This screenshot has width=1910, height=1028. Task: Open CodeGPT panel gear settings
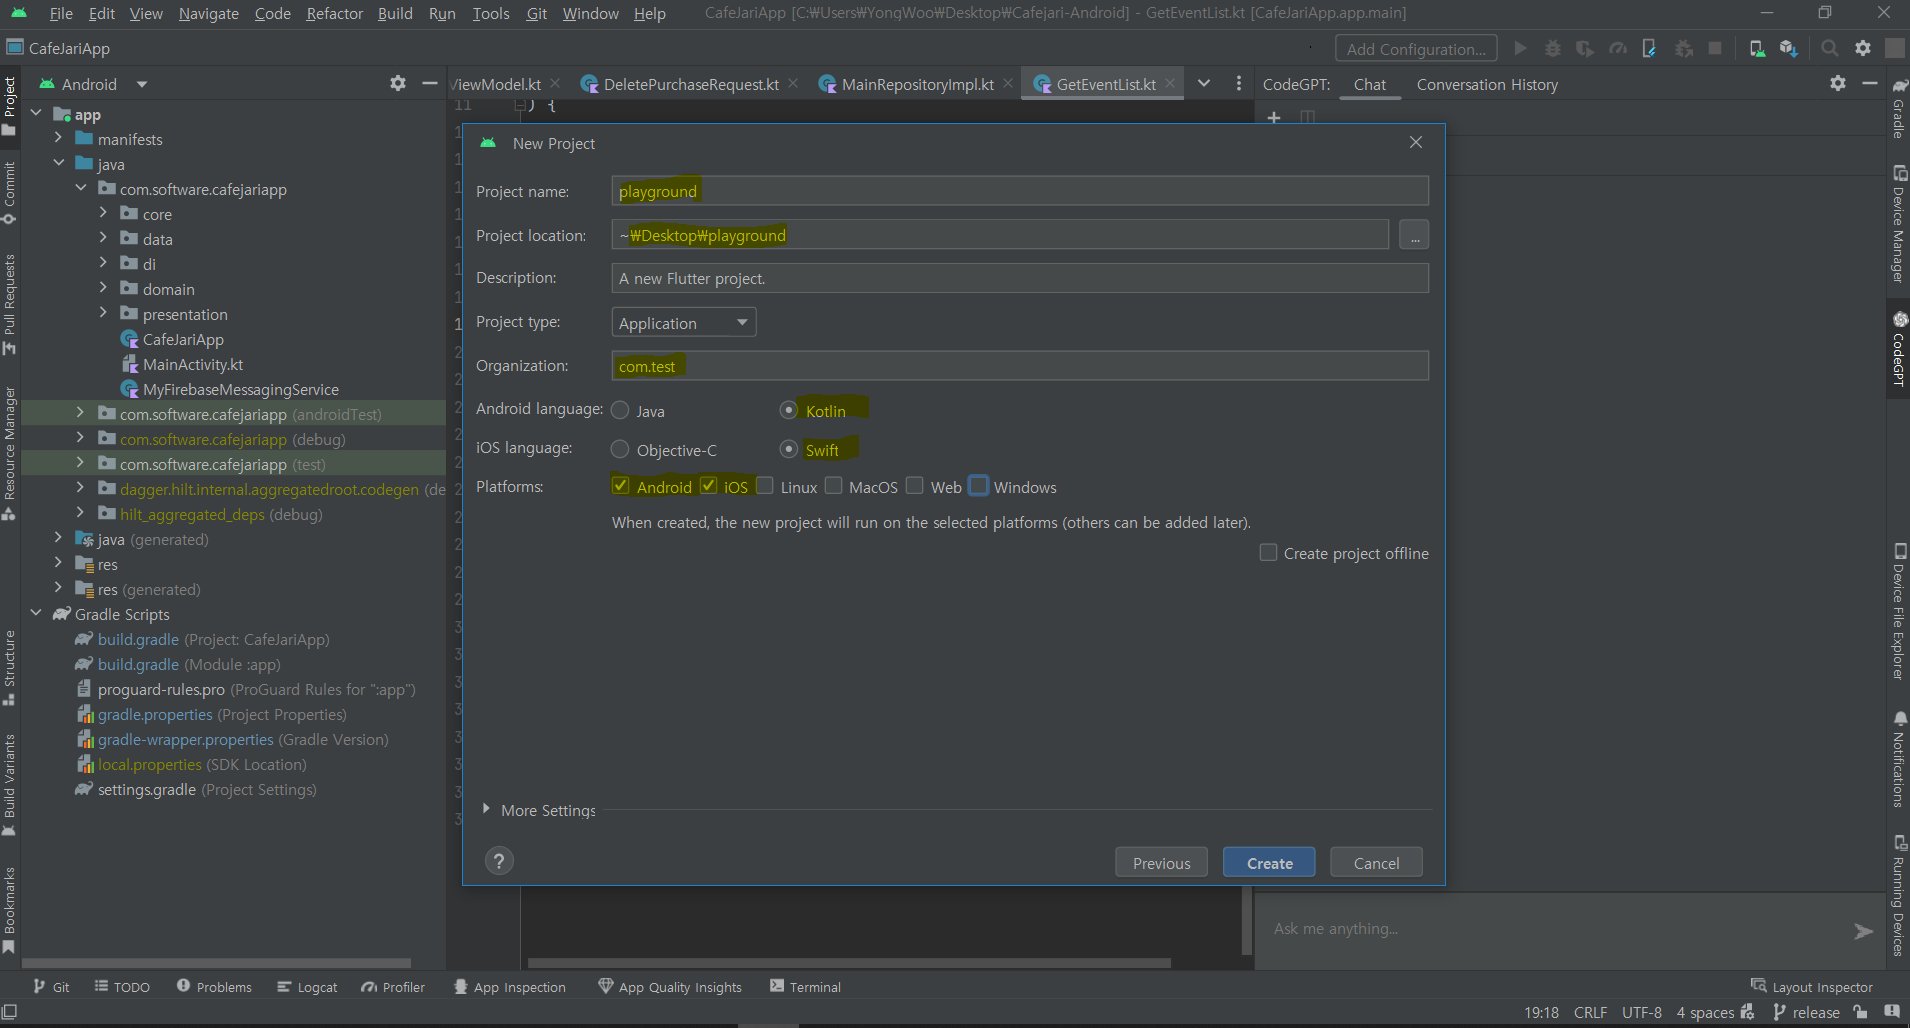tap(1838, 83)
